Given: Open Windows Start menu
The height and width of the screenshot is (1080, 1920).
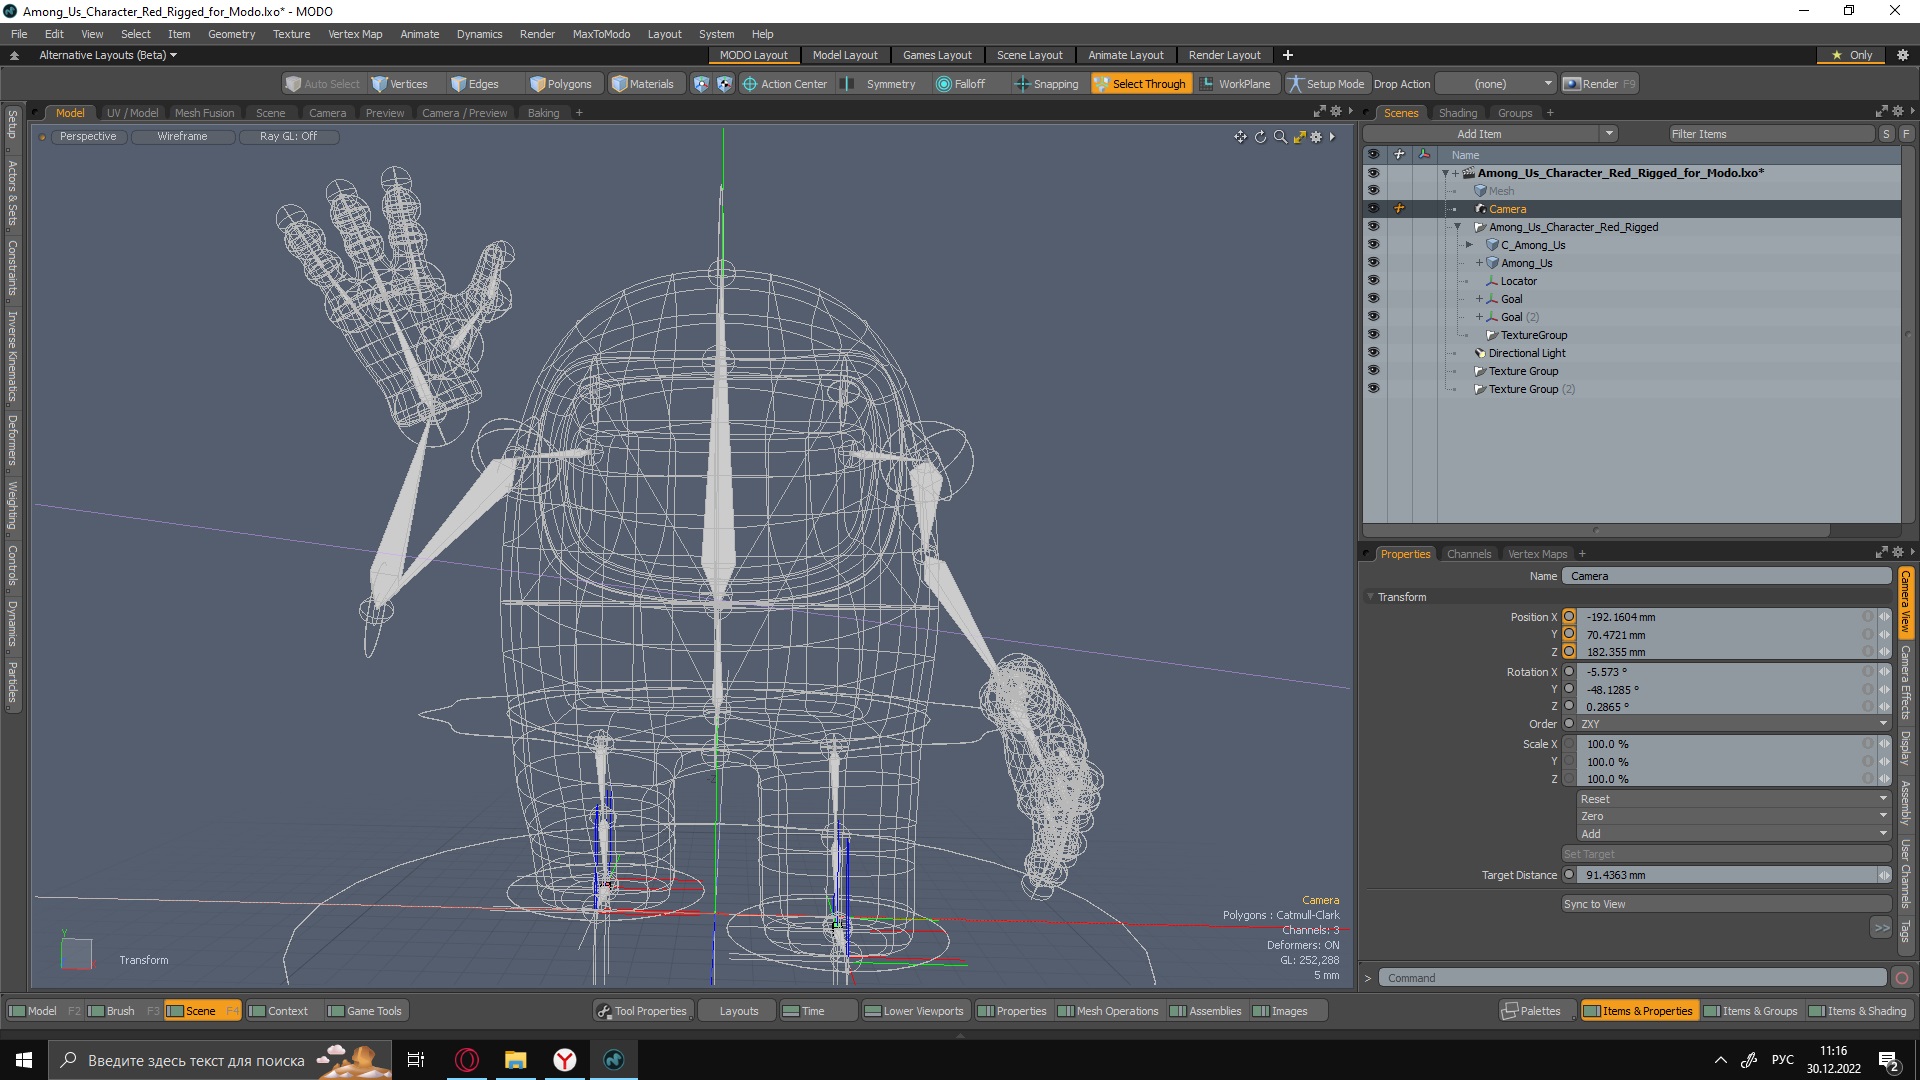Looking at the screenshot, I should pyautogui.click(x=24, y=1060).
